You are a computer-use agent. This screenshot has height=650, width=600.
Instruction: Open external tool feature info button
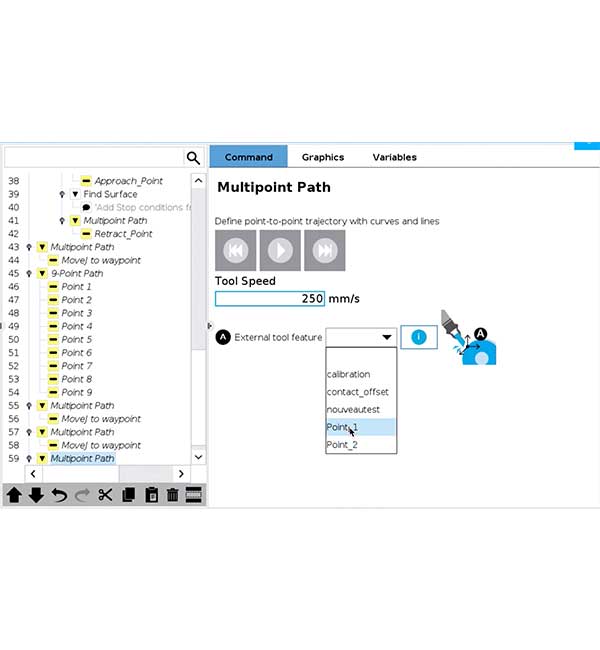click(x=419, y=337)
